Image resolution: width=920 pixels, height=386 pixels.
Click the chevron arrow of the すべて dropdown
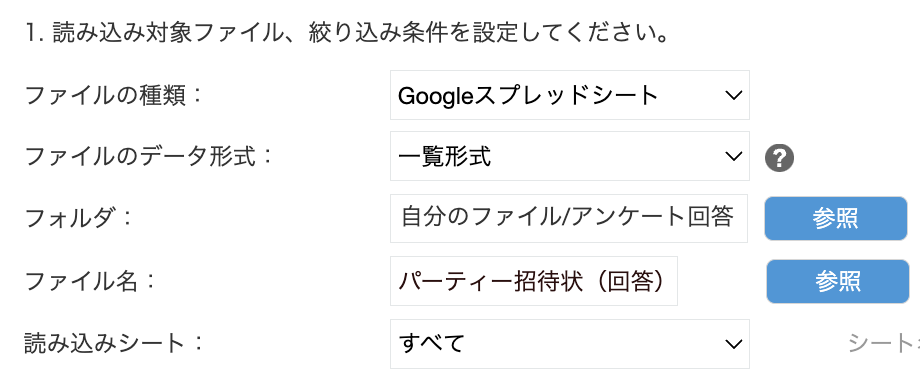tap(733, 344)
